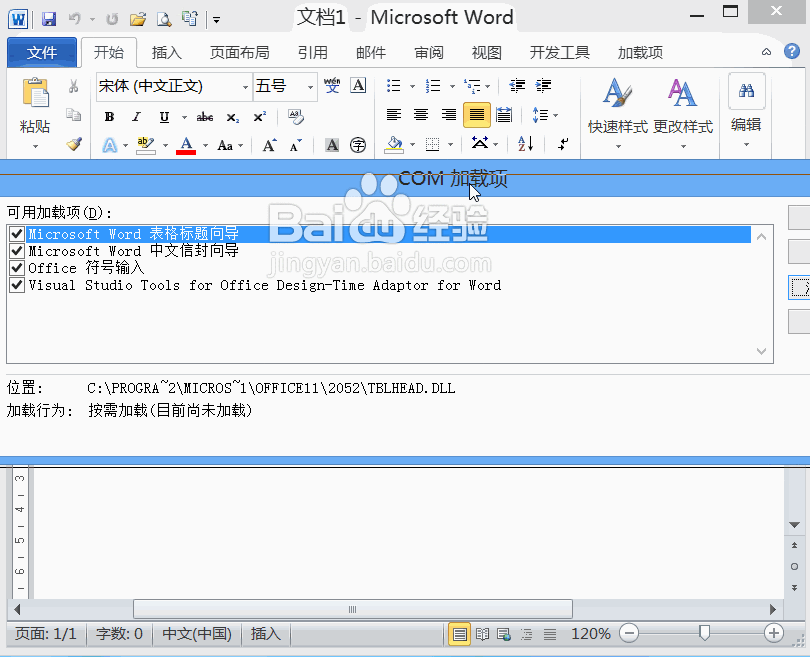This screenshot has height=657, width=810.
Task: Click Clear Formatting eraser icon
Action: 296,117
